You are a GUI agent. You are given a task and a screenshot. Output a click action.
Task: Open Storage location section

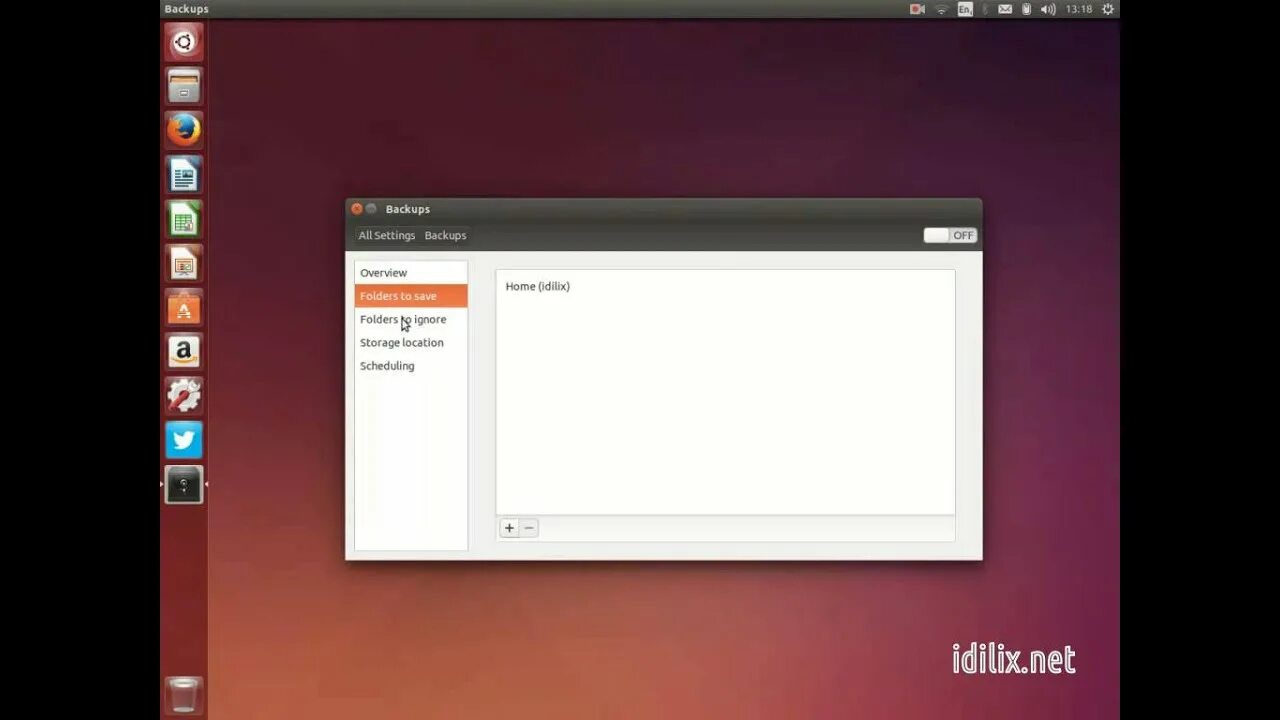coord(411,342)
